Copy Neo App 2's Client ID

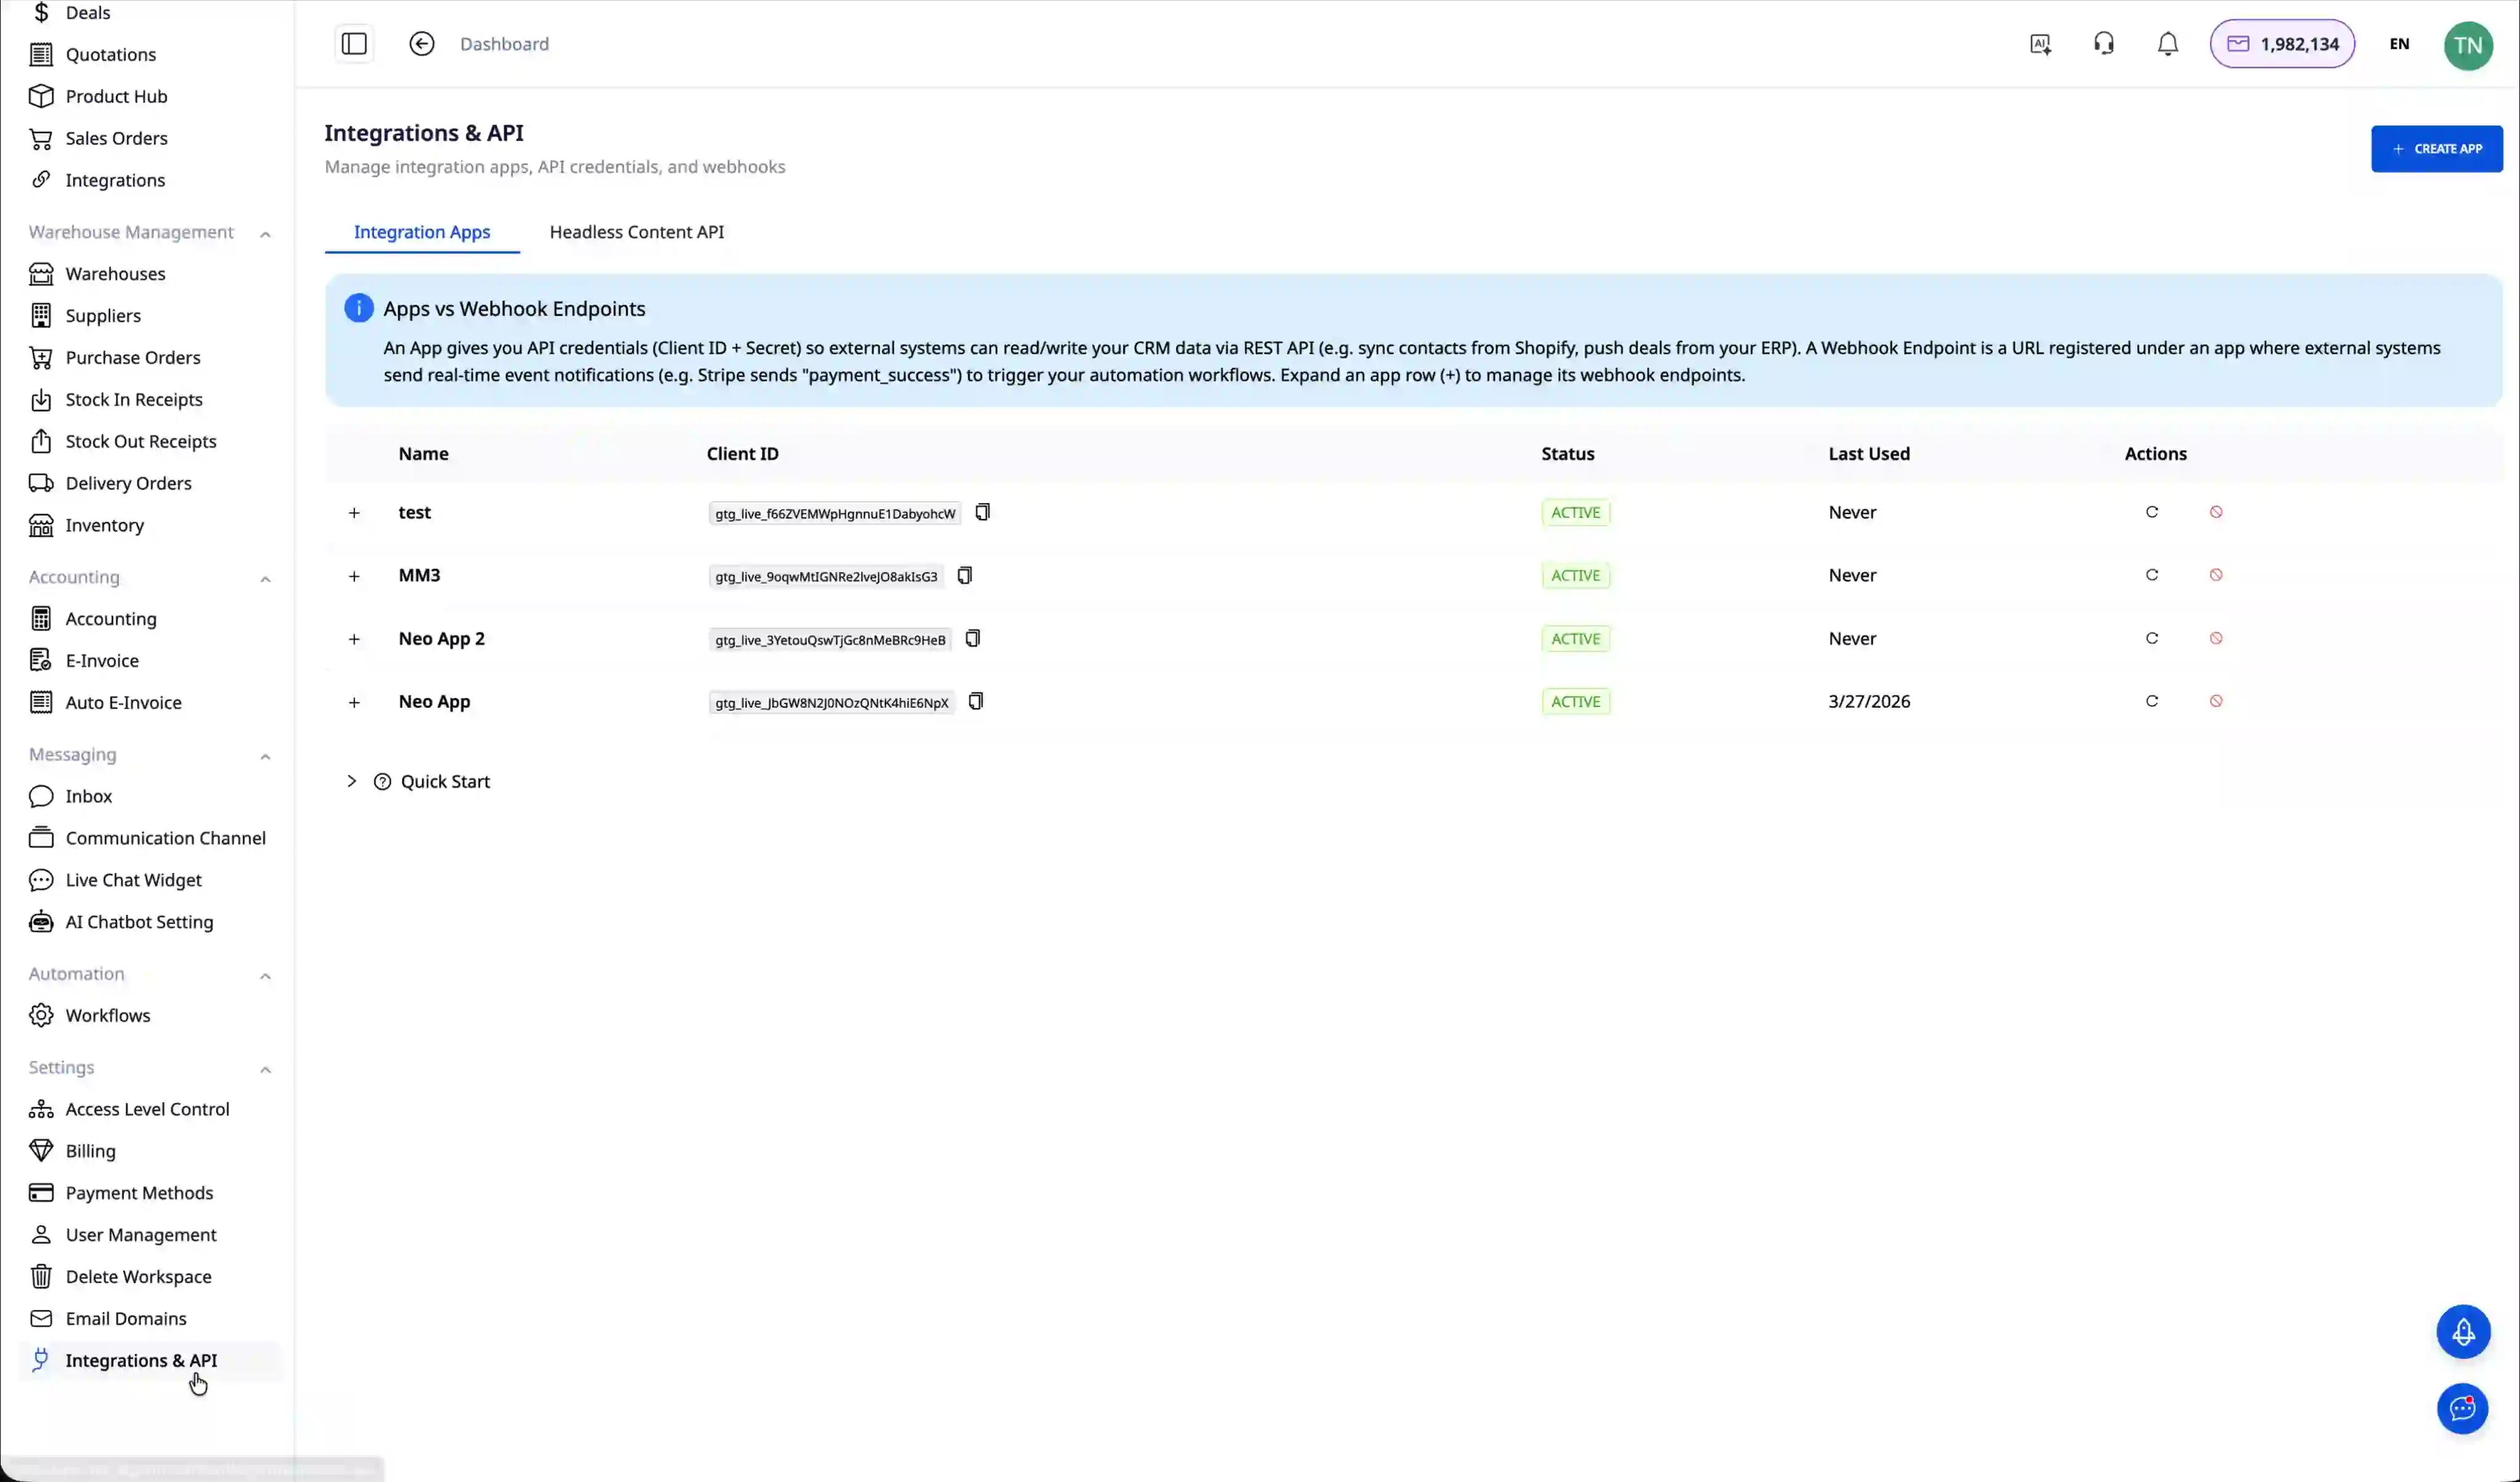(972, 638)
